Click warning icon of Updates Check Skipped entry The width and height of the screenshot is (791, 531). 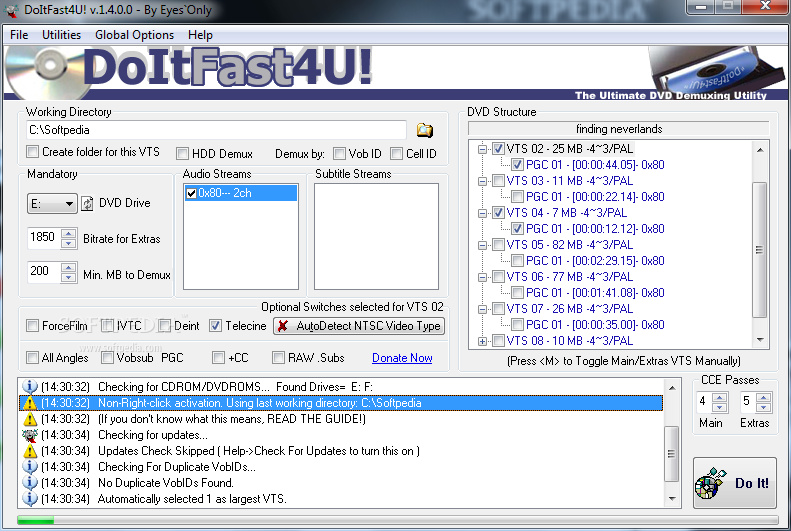pos(30,451)
